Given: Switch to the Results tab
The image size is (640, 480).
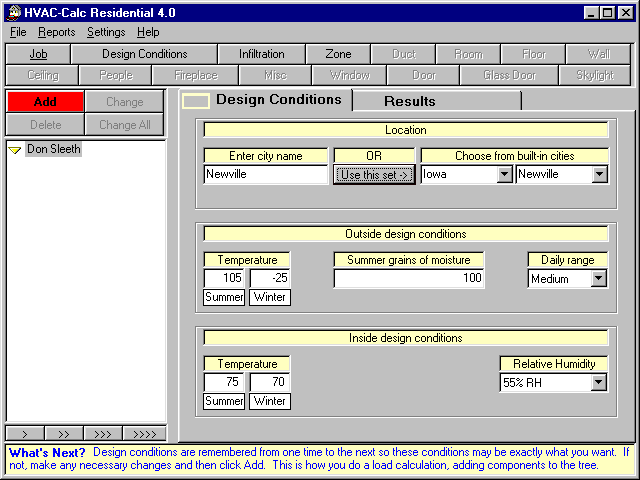Looking at the screenshot, I should 437,101.
